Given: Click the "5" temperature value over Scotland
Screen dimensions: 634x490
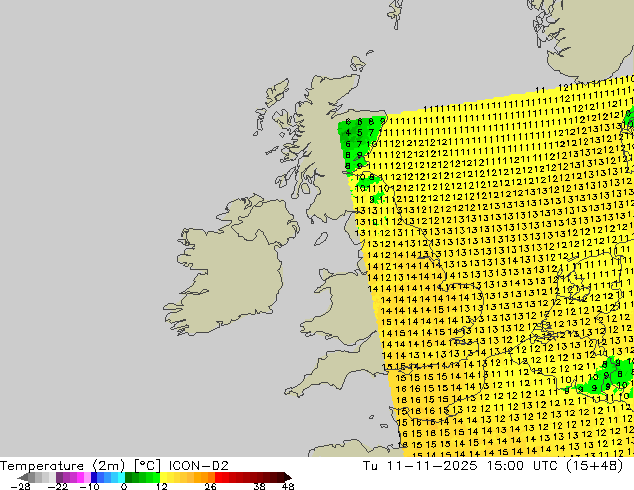Looking at the screenshot, I should click(360, 133).
